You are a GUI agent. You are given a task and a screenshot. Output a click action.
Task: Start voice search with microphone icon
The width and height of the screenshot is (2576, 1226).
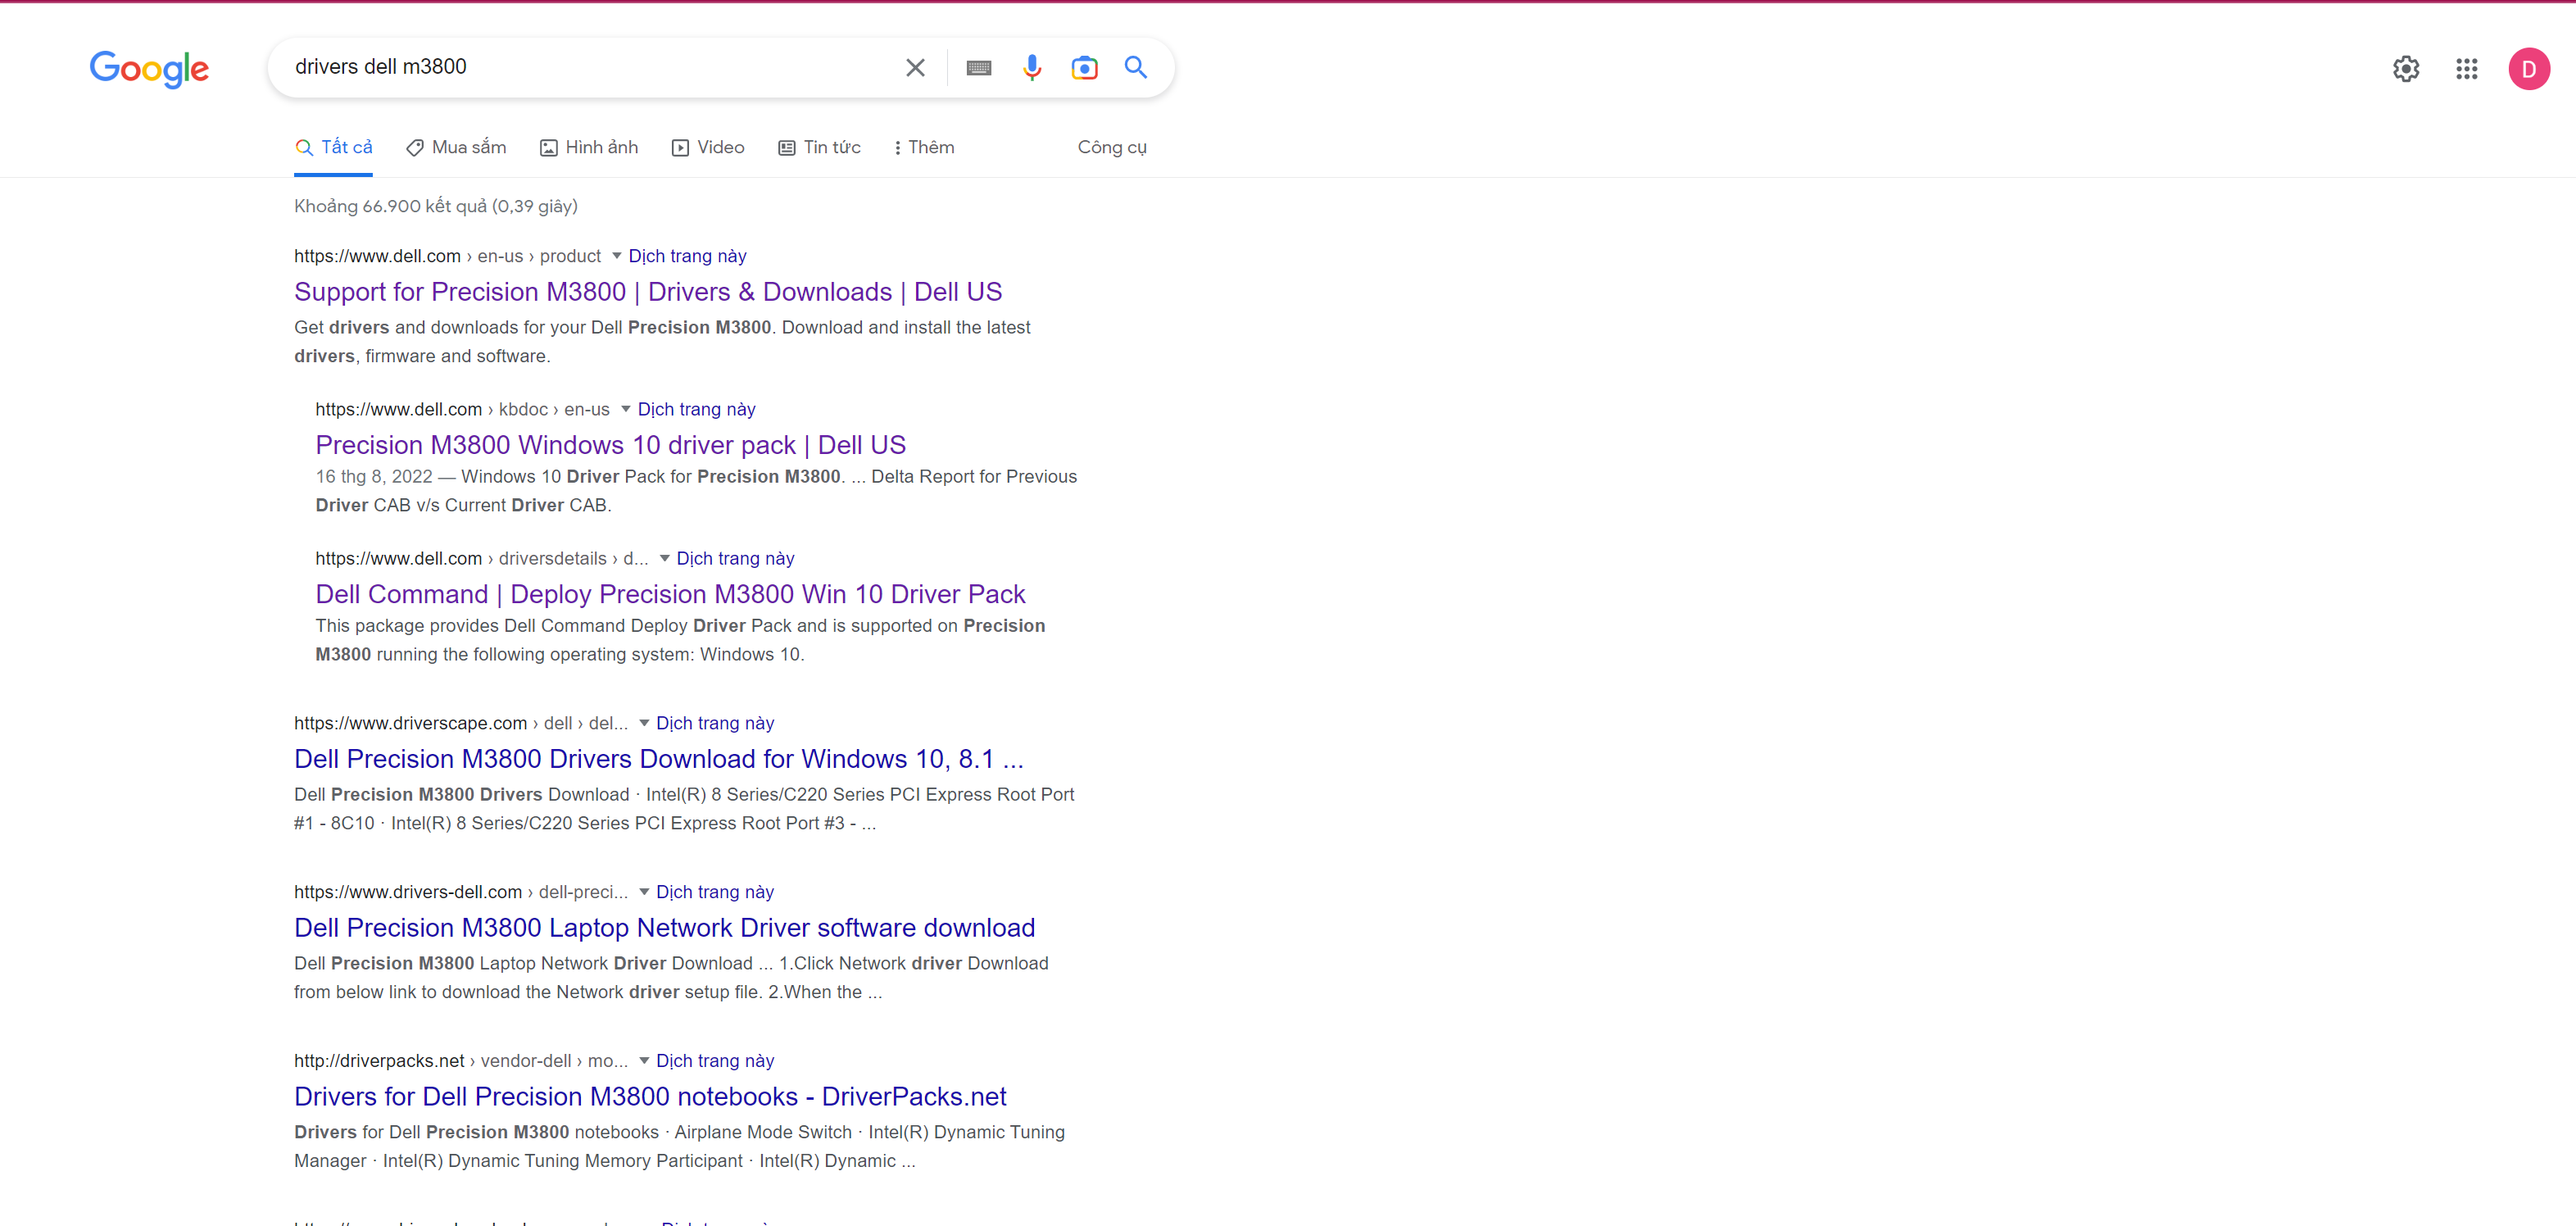[1032, 67]
